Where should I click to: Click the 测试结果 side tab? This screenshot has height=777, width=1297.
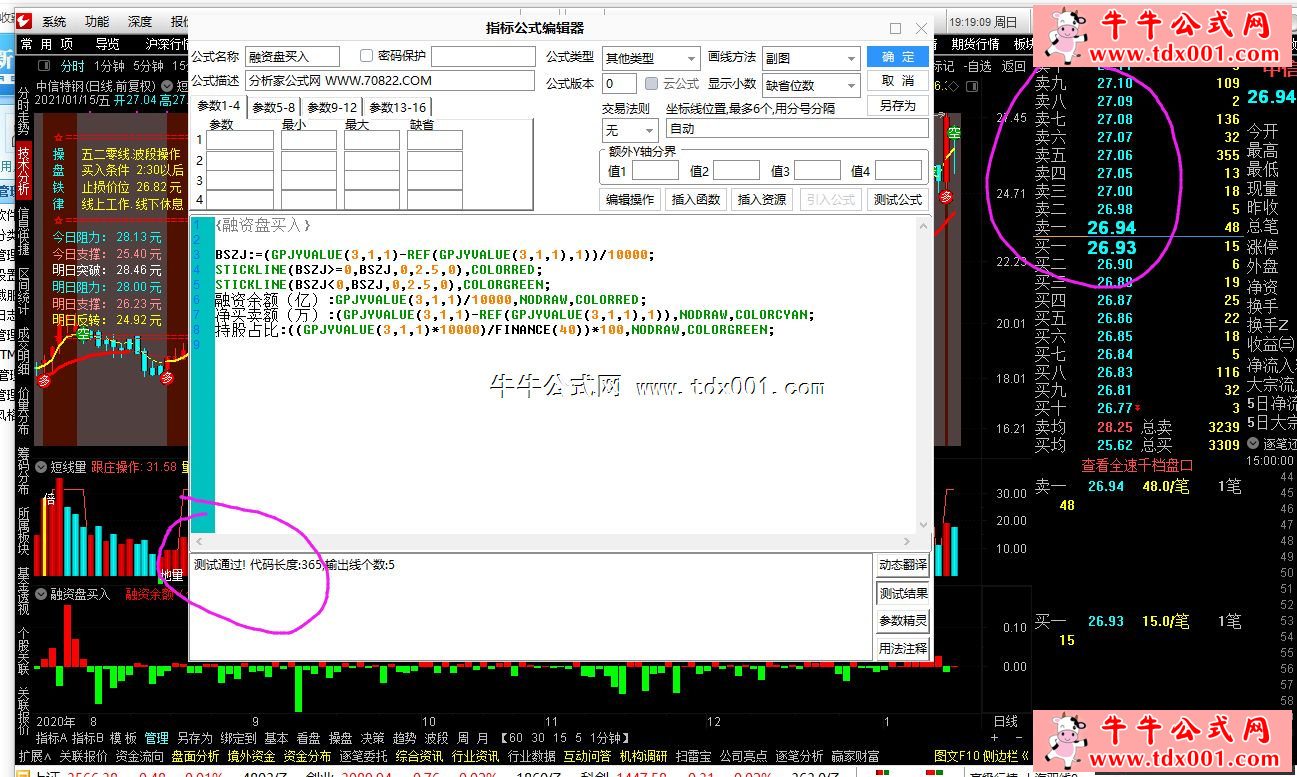(903, 593)
